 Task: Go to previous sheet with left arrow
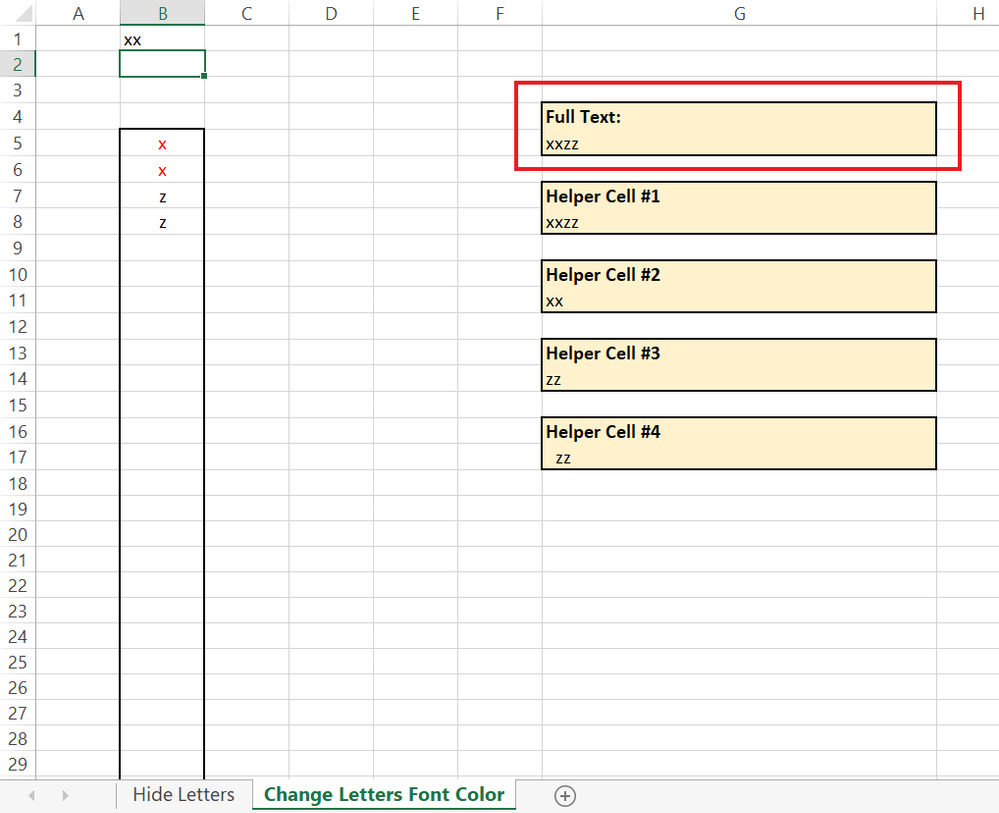coord(32,795)
